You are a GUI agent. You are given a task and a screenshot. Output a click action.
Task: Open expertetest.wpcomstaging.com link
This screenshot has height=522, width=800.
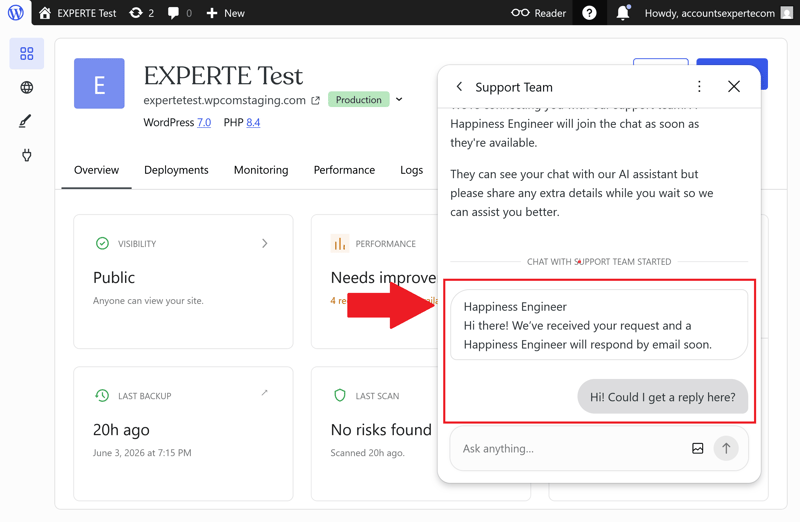tap(224, 100)
